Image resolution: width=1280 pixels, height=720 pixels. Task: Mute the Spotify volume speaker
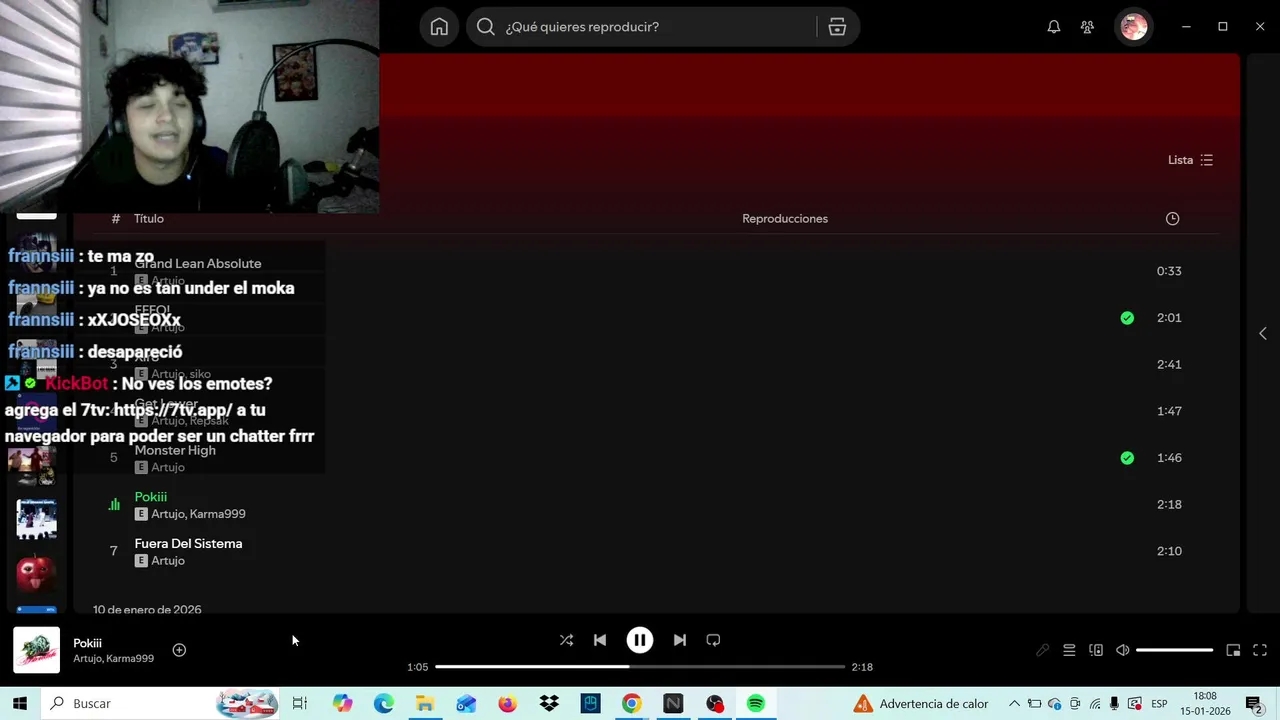coord(1123,650)
